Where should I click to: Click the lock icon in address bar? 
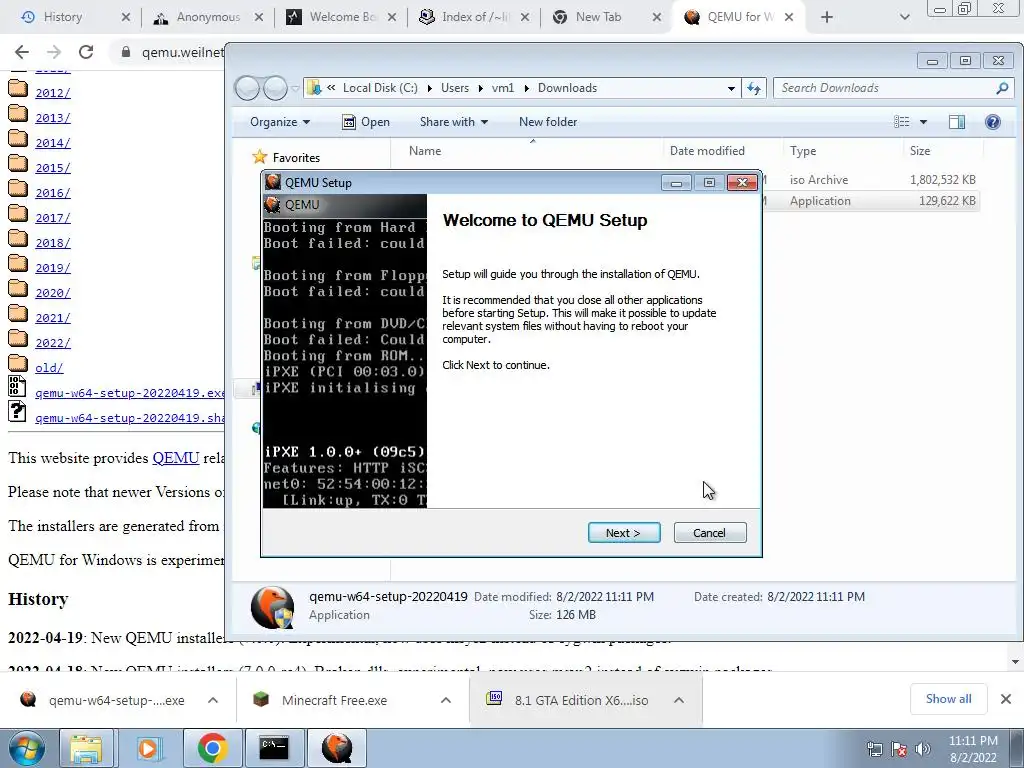pyautogui.click(x=126, y=52)
